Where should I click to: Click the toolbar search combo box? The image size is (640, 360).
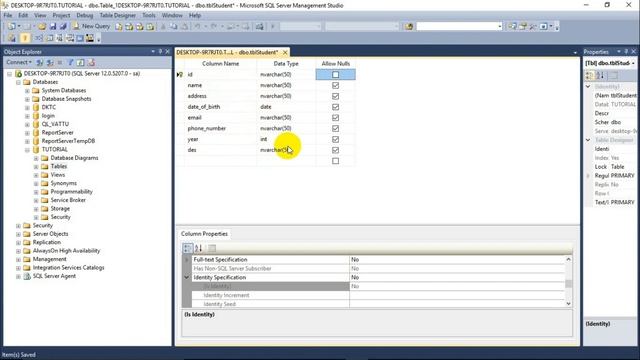[459, 27]
